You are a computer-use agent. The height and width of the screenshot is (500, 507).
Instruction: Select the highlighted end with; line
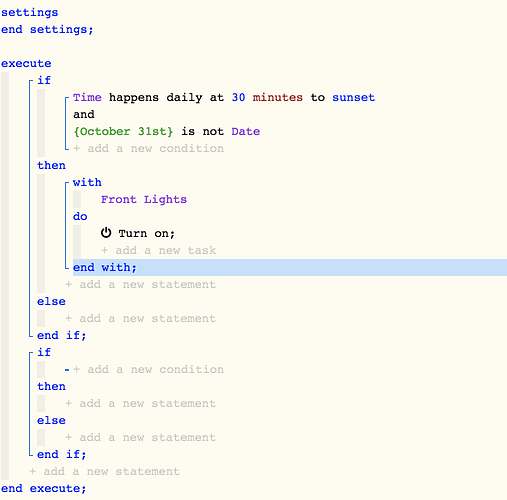[x=290, y=267]
